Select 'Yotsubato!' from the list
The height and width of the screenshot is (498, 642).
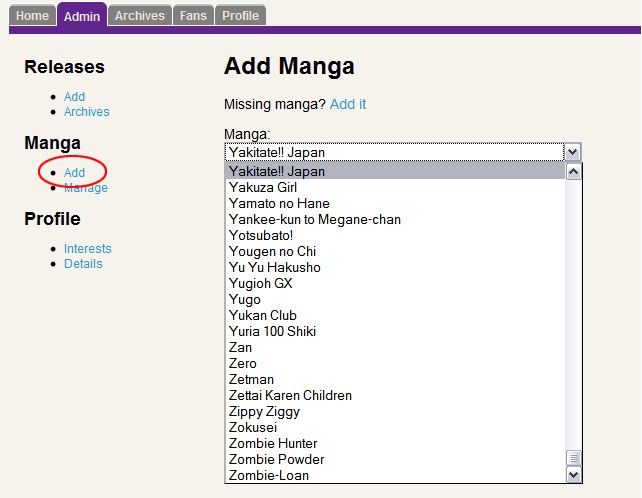click(x=395, y=235)
